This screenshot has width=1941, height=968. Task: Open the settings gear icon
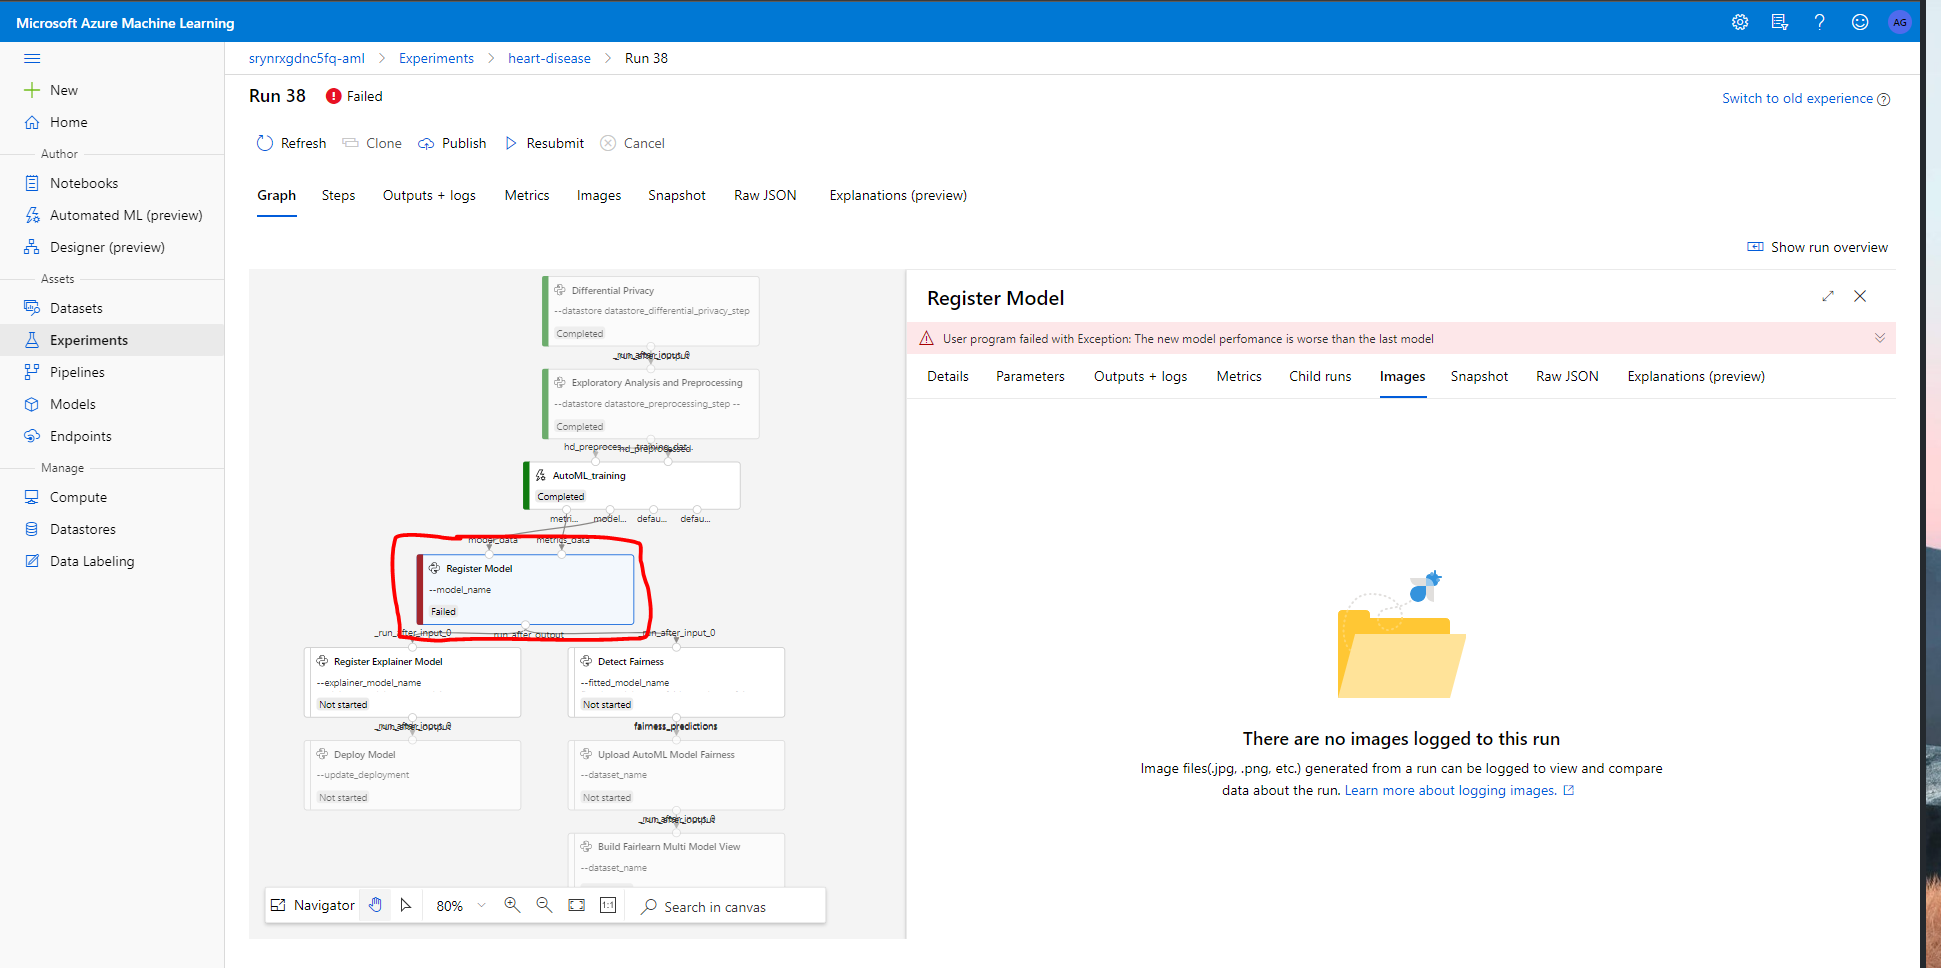[1740, 22]
